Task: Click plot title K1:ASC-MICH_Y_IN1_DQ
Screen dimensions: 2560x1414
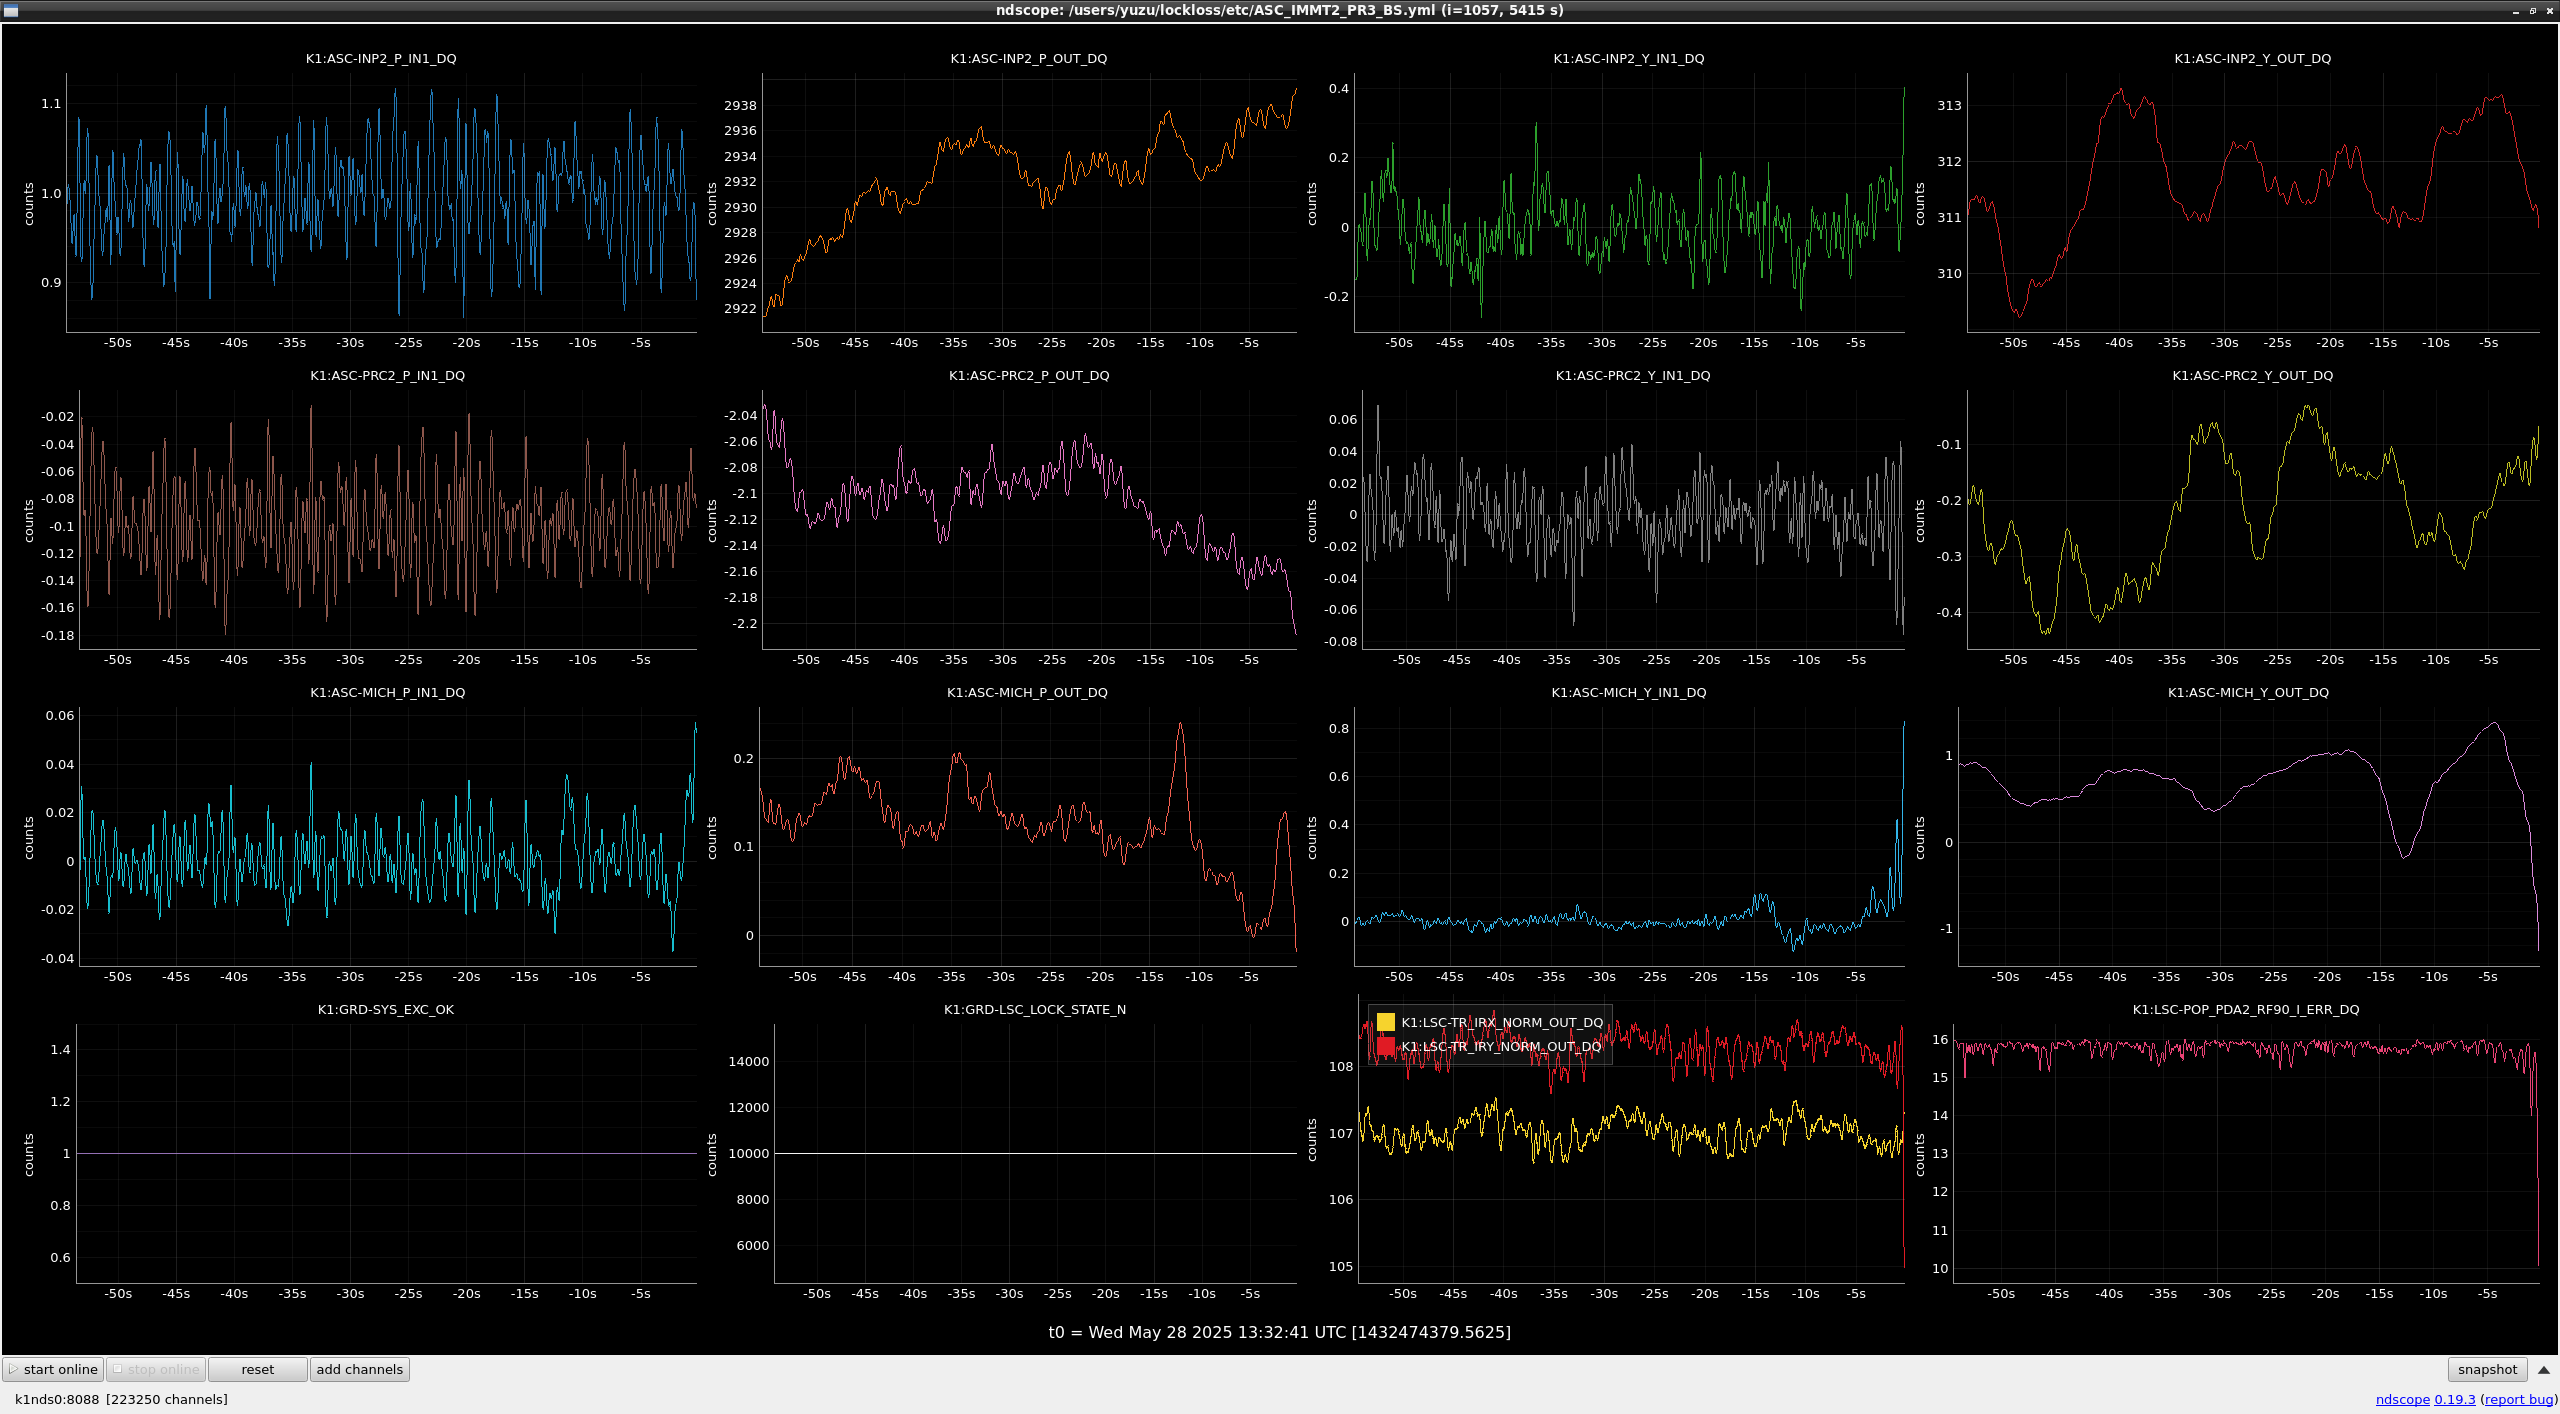Action: (1629, 692)
